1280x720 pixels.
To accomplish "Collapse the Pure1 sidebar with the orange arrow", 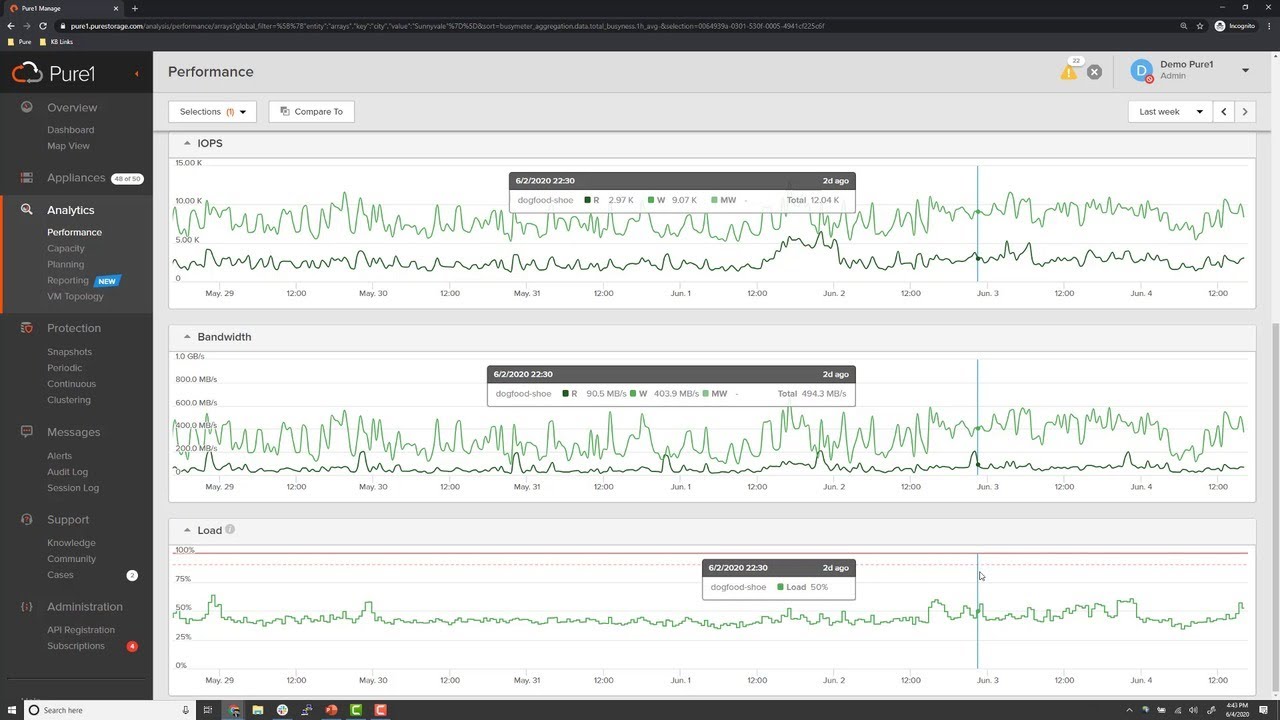I will (137, 73).
